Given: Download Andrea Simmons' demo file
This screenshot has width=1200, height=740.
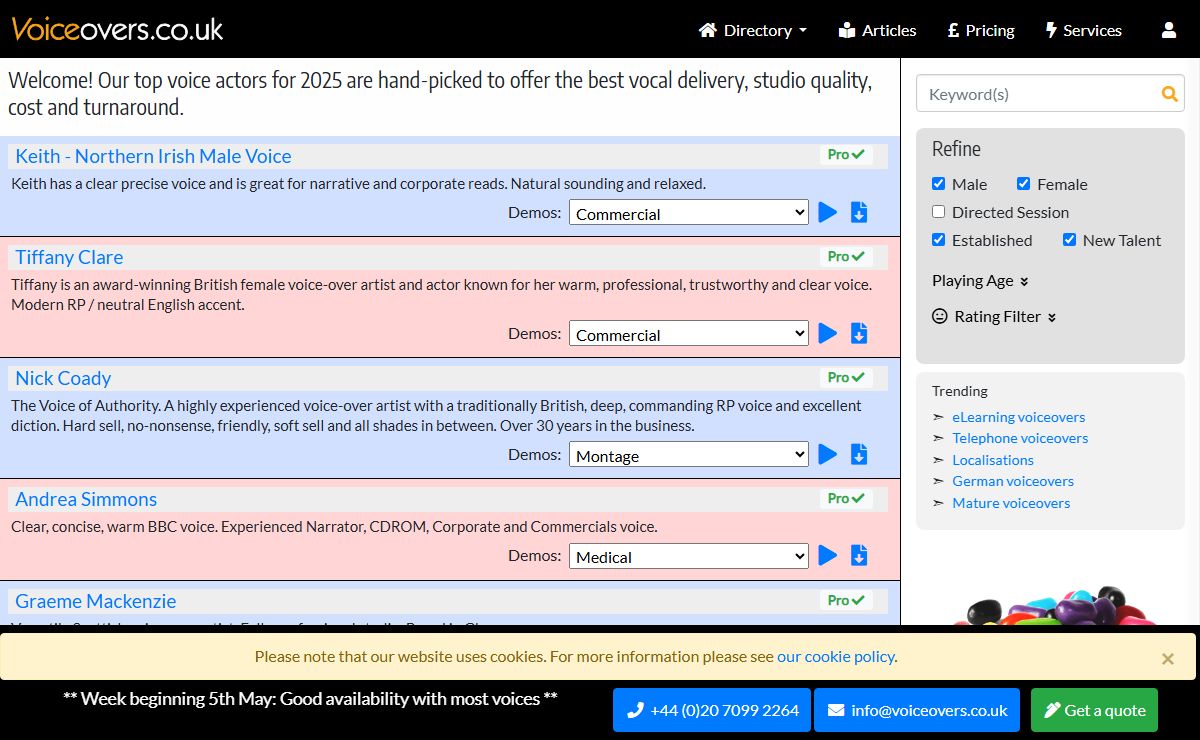Looking at the screenshot, I should point(859,555).
